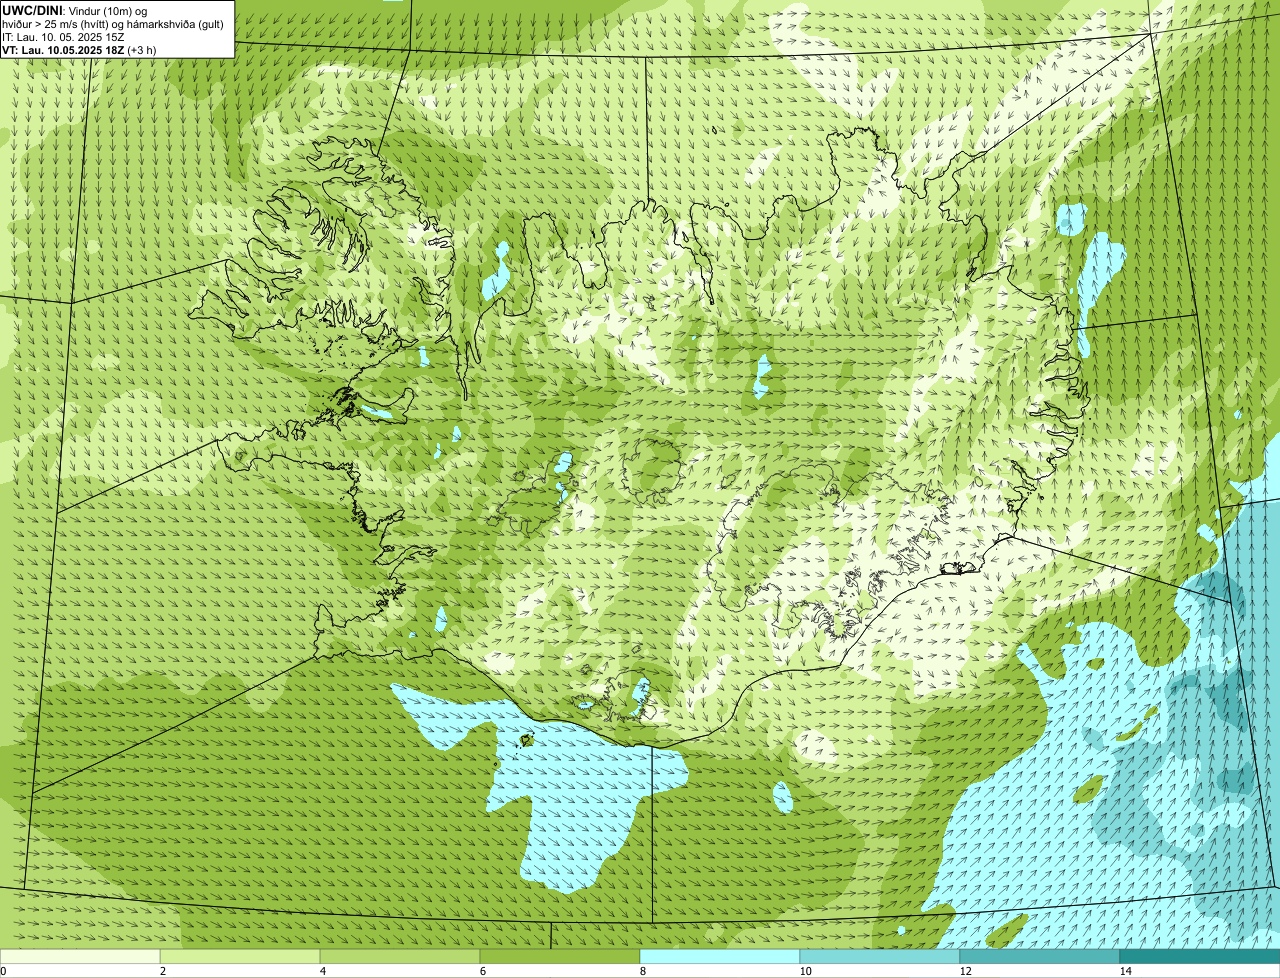Viewport: 1280px width, 978px height.
Task: Click the 2–4 m/s light green legend segment
Action: click(x=240, y=956)
